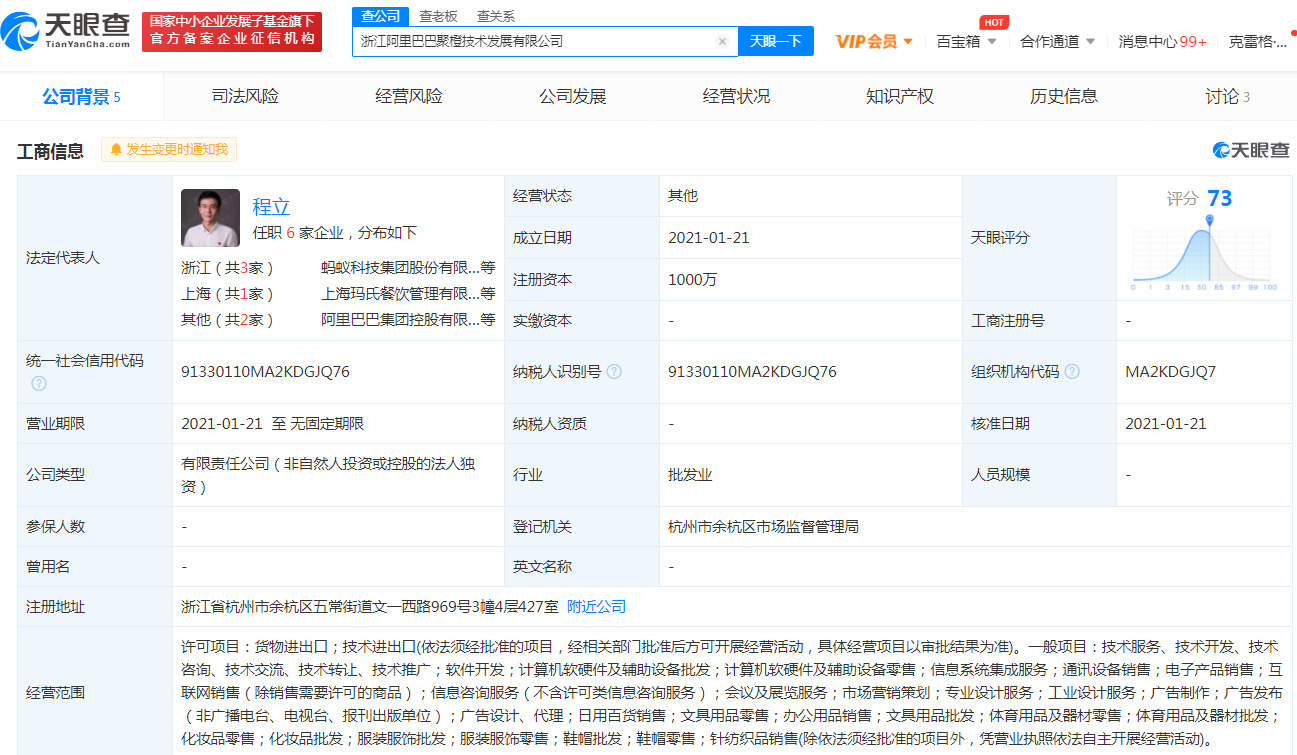Click the 注册资本 value 1000万
Viewport: 1297px width, 755px height.
692,279
